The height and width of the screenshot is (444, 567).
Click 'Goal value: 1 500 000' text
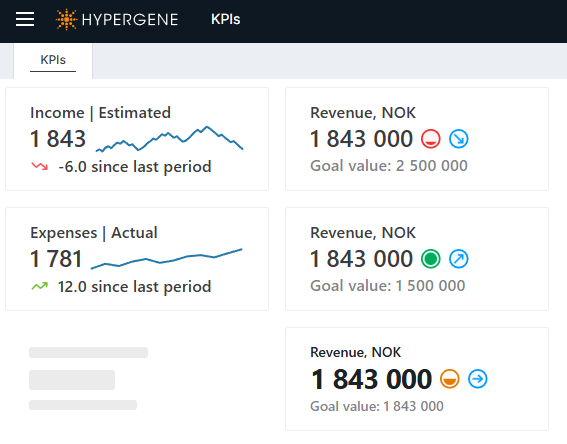click(x=388, y=286)
